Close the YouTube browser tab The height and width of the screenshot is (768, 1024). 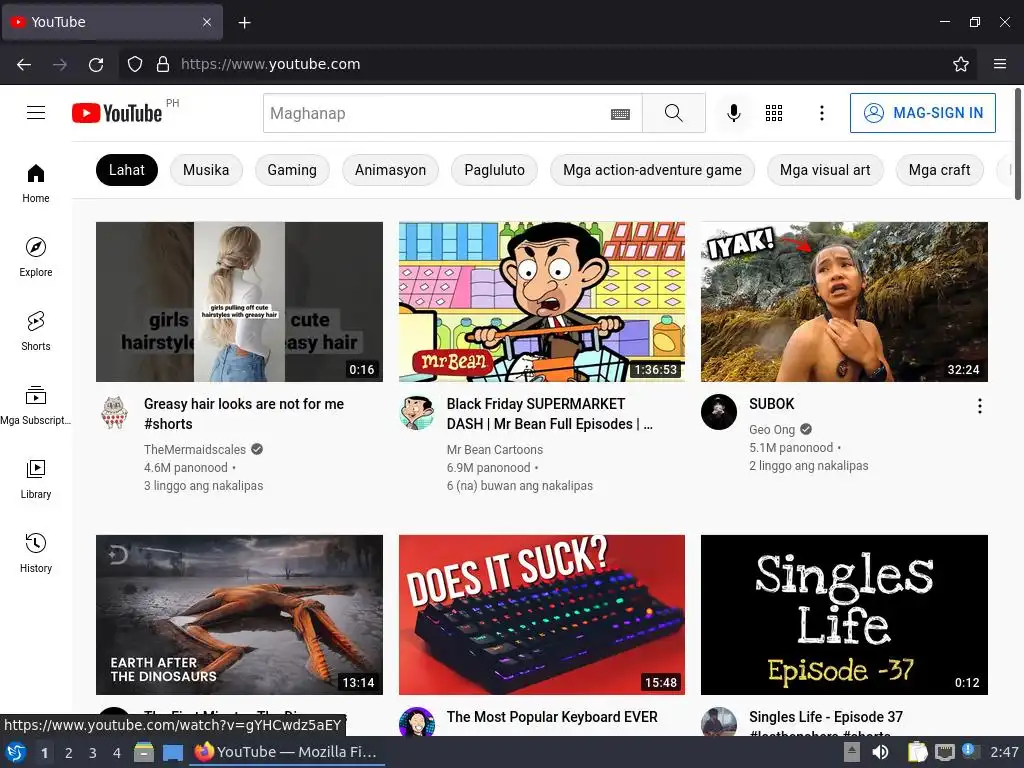[x=206, y=22]
